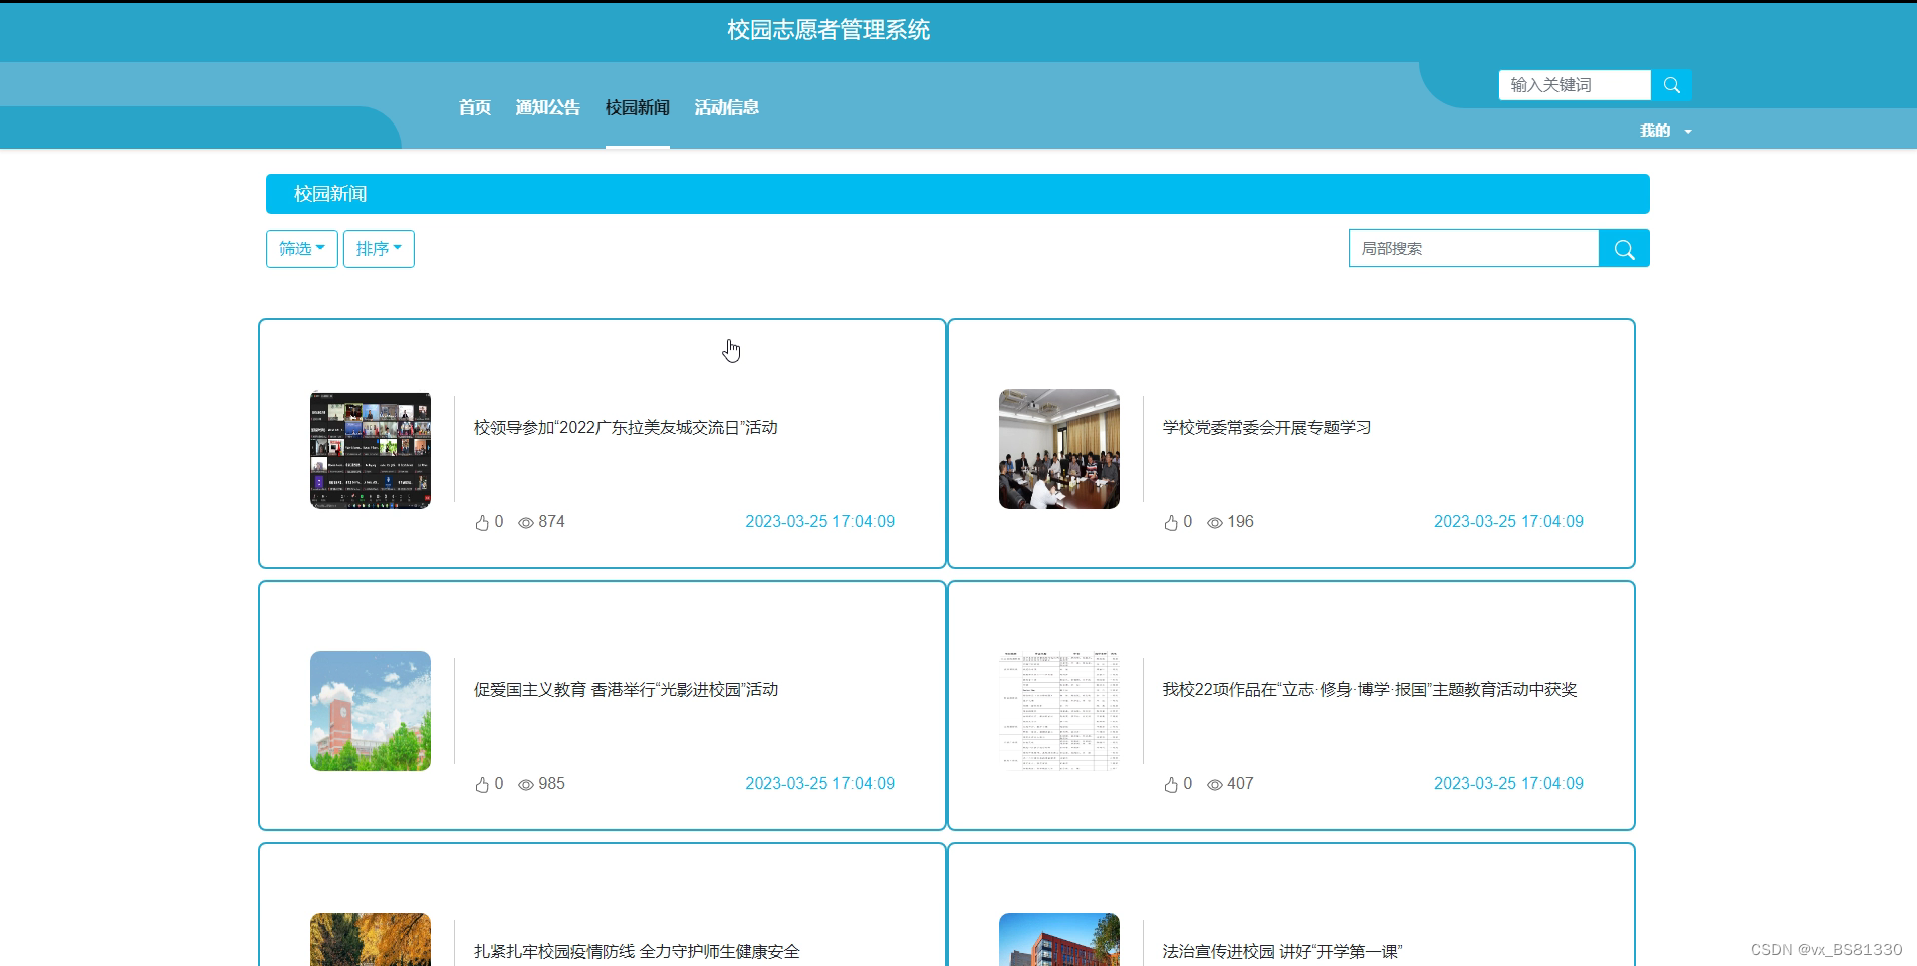Click the eye icon beside 196 views

1215,523
